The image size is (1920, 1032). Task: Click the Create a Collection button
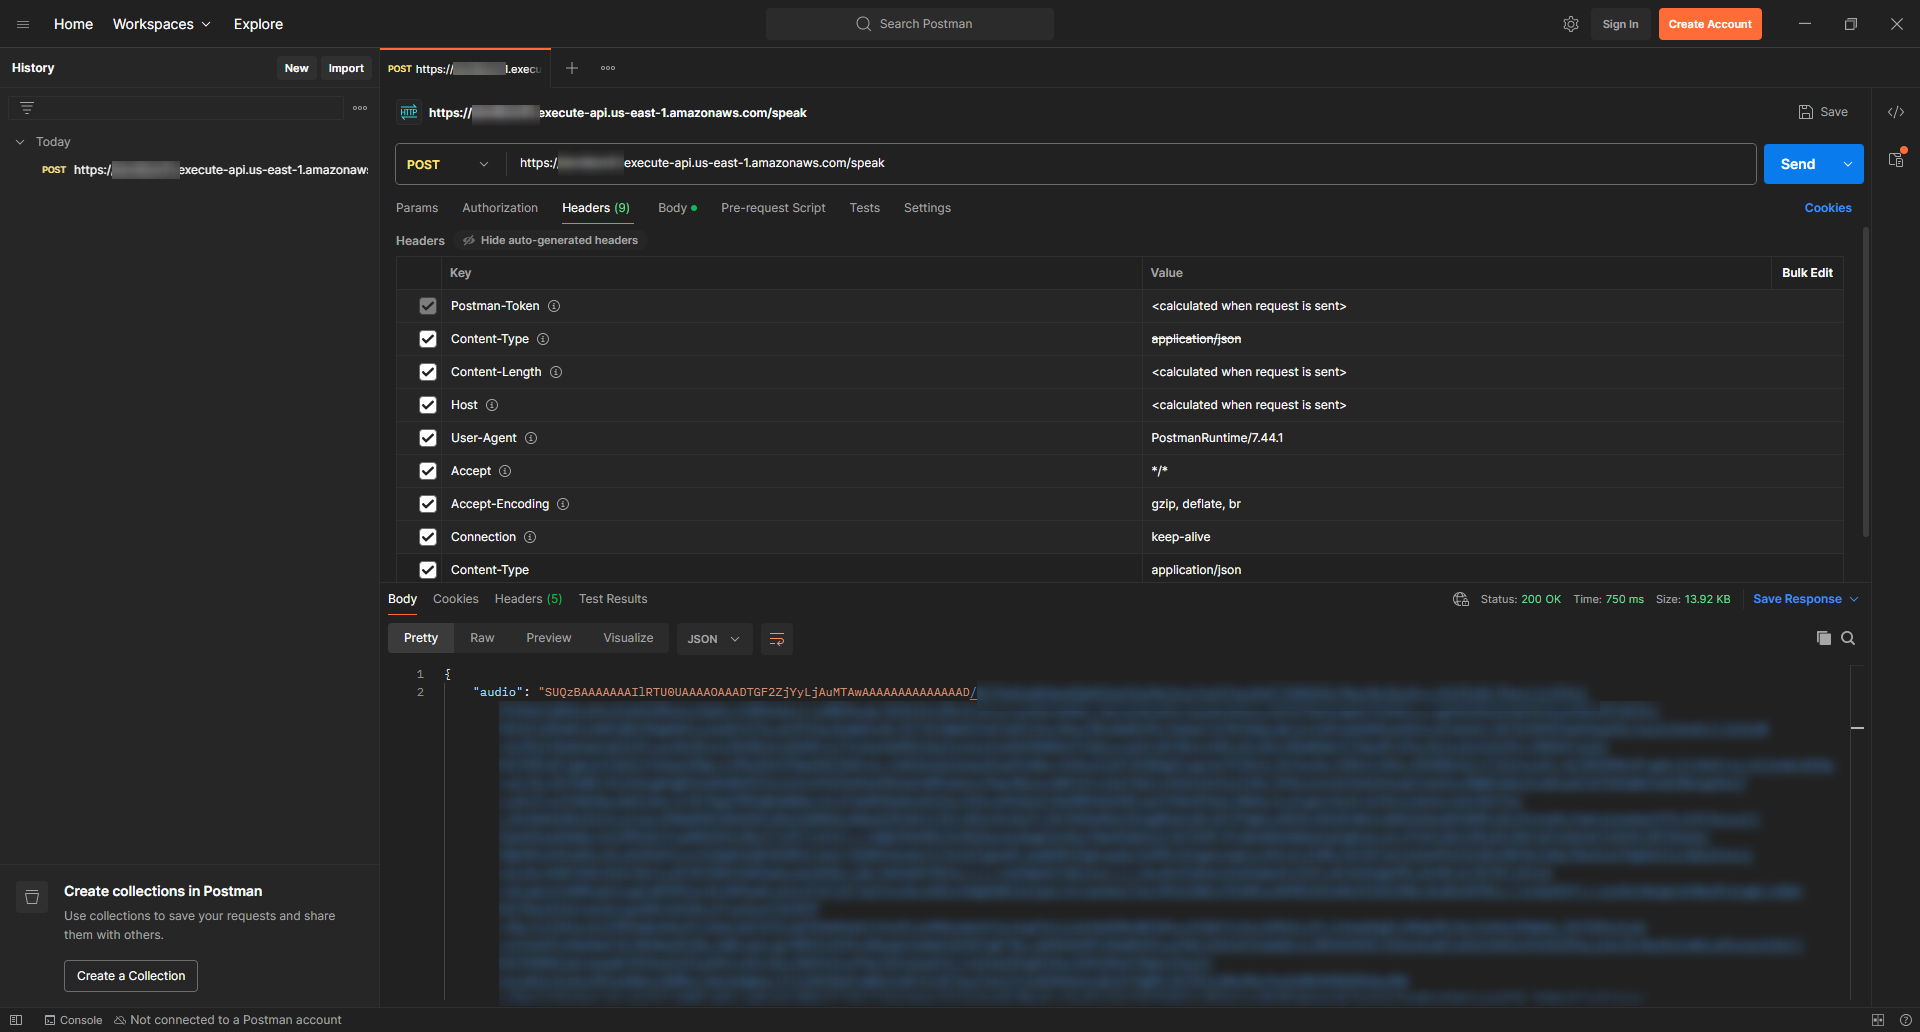tap(131, 976)
